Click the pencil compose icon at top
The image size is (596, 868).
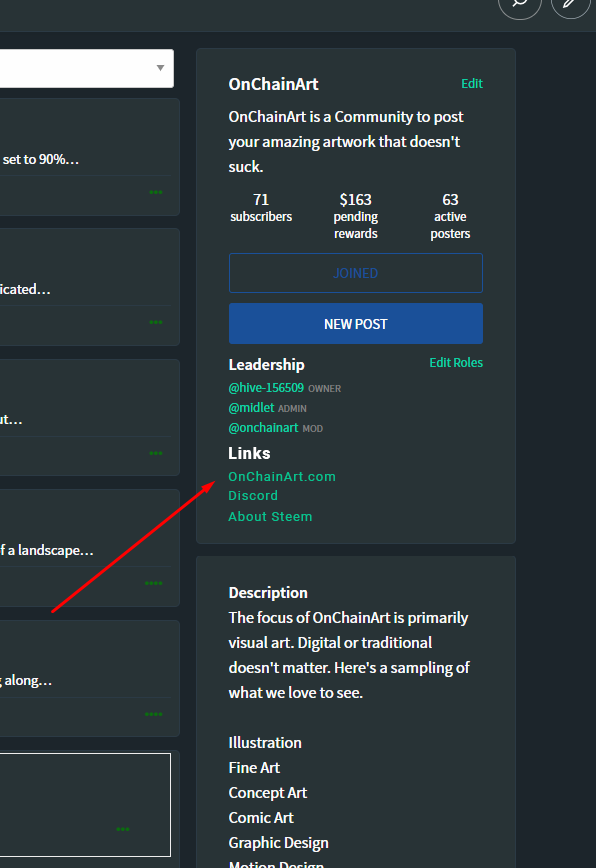point(571,3)
